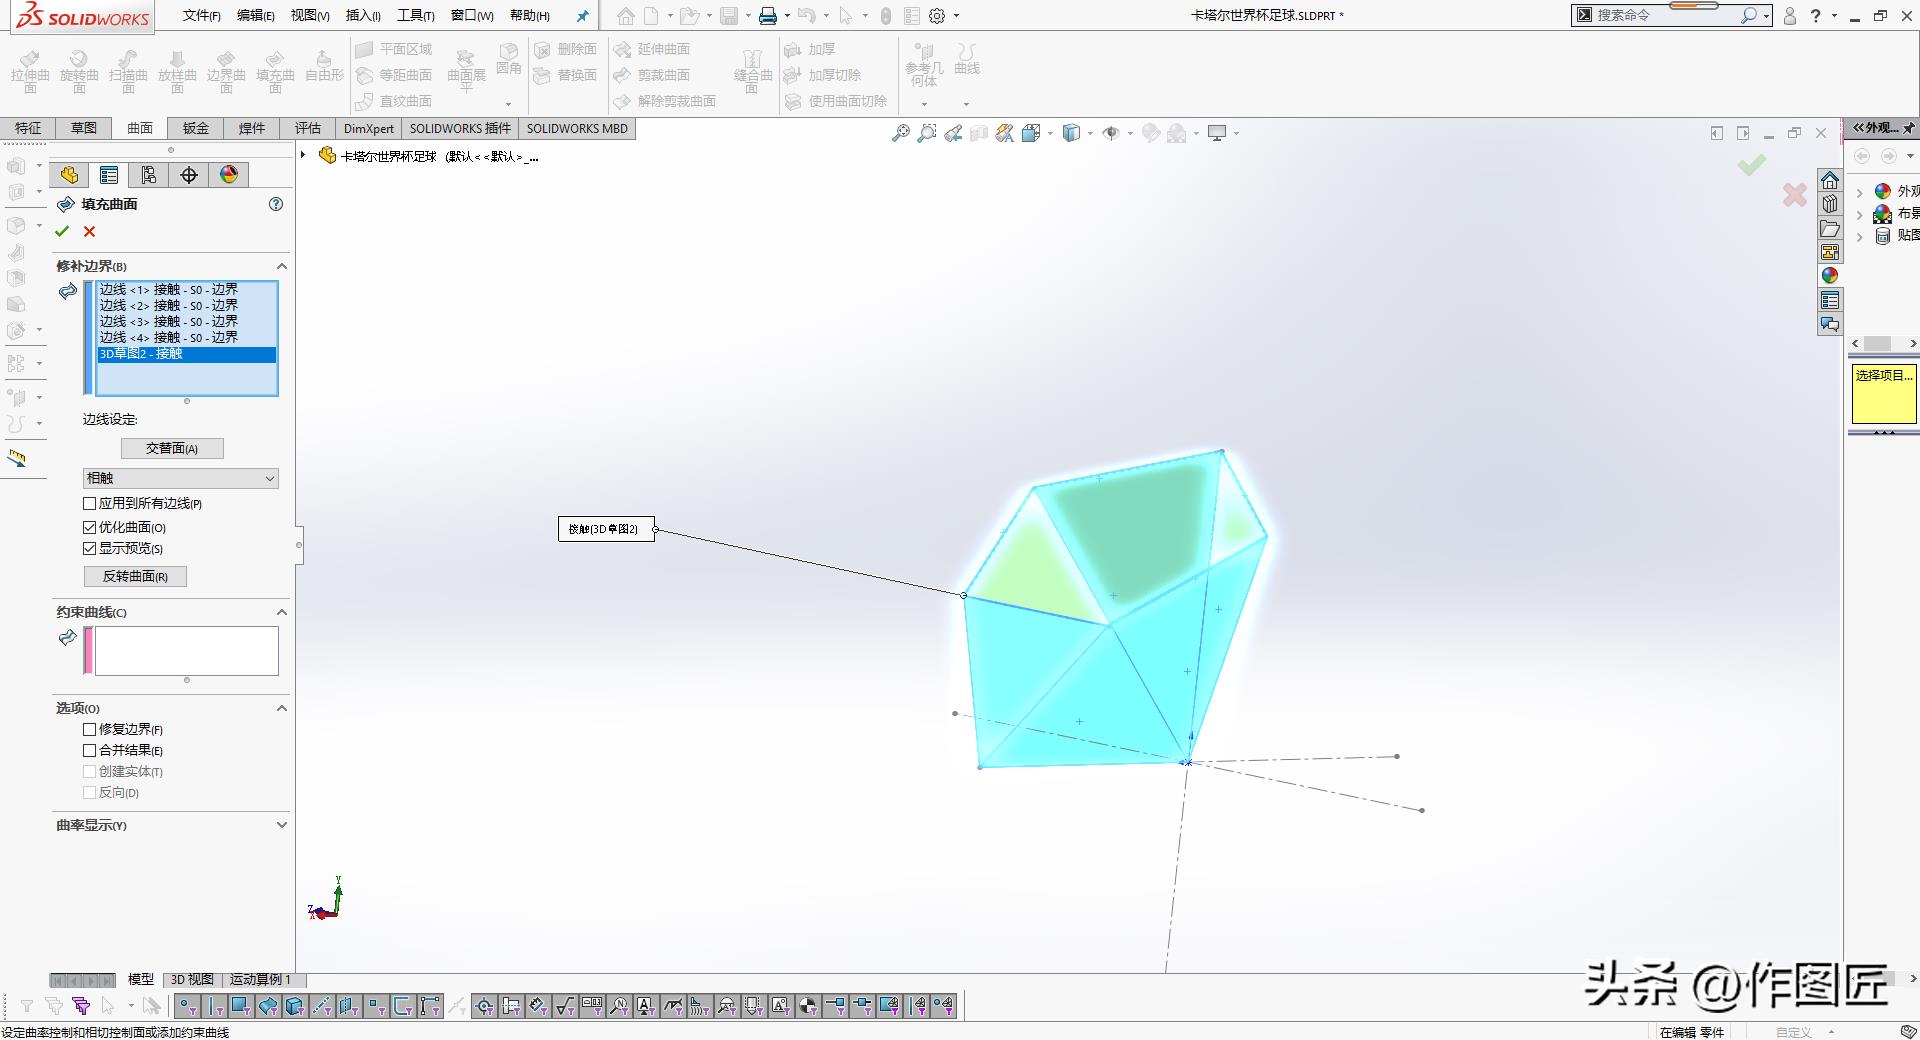Image resolution: width=1920 pixels, height=1040 pixels.
Task: Click the 交替面 button
Action: pos(172,448)
